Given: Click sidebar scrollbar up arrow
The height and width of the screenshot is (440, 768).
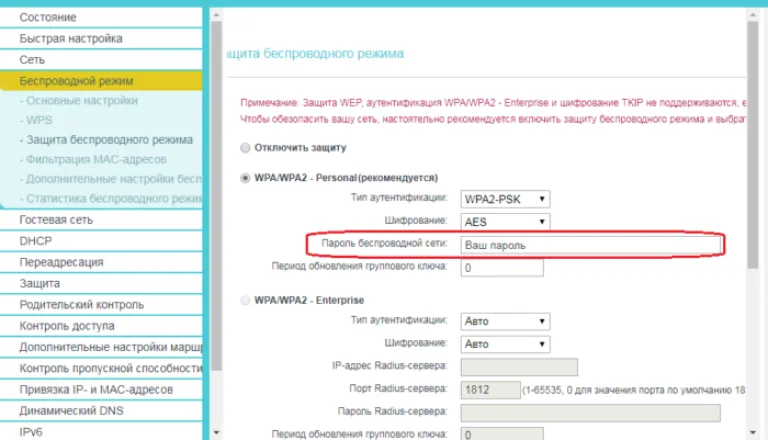Looking at the screenshot, I should pos(216,15).
